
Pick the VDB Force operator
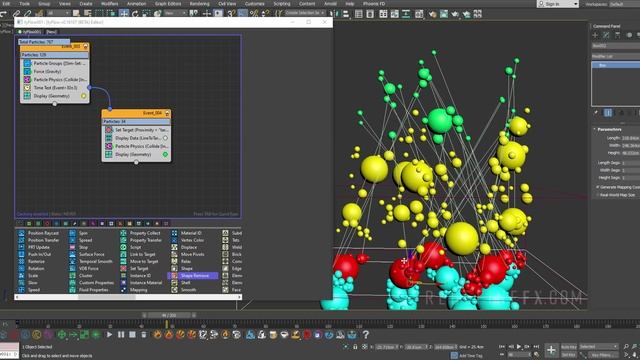click(x=84, y=269)
